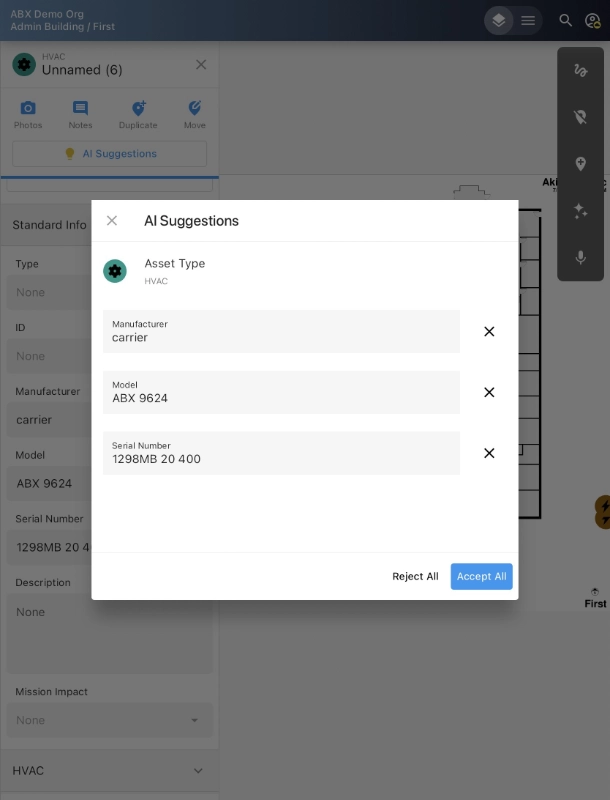Click the add location pin tool
This screenshot has width=610, height=800.
(580, 164)
